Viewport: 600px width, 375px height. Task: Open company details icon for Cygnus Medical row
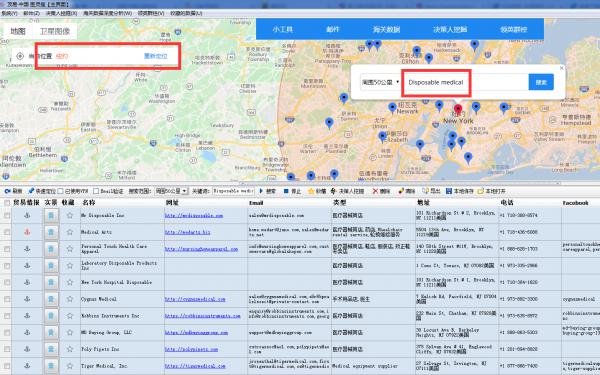pyautogui.click(x=51, y=299)
